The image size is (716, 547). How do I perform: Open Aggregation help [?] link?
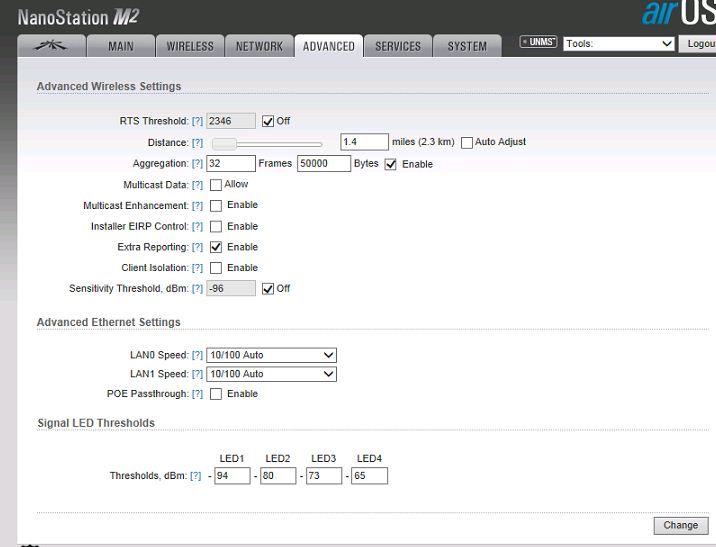pos(197,164)
